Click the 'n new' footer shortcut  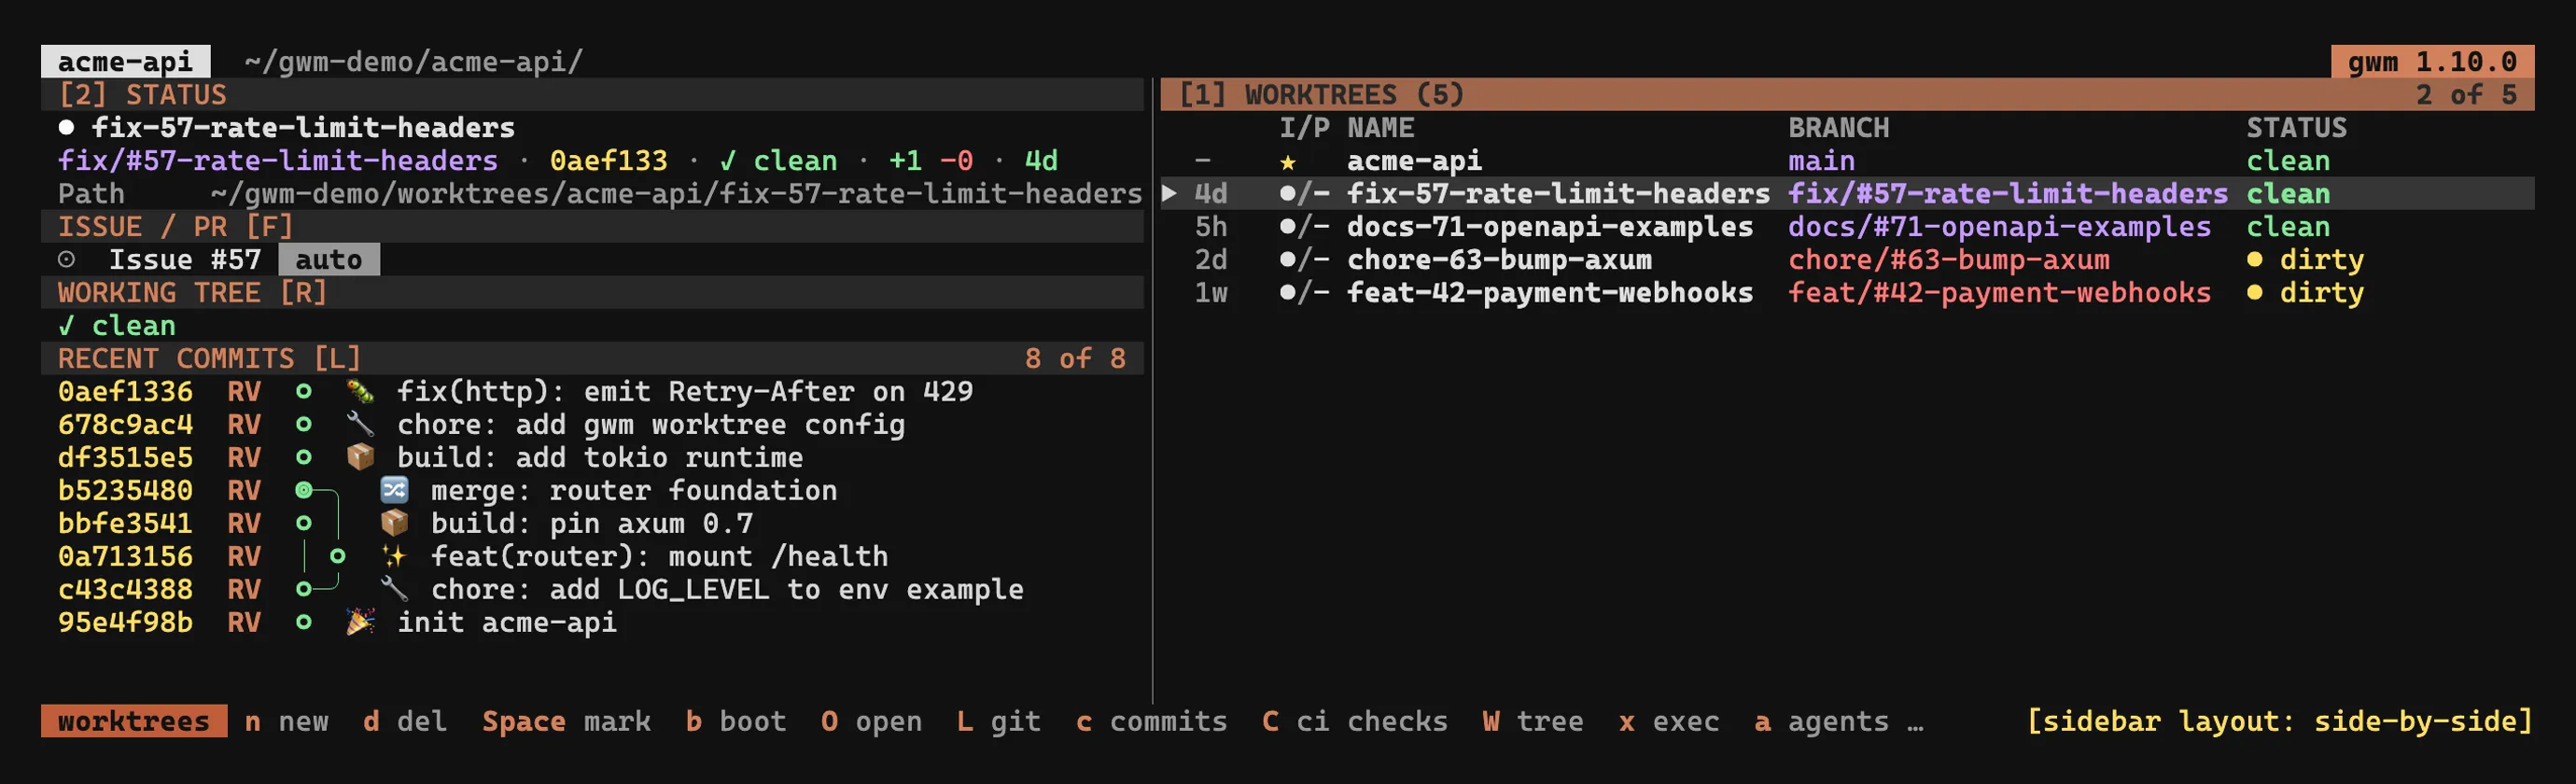(287, 722)
